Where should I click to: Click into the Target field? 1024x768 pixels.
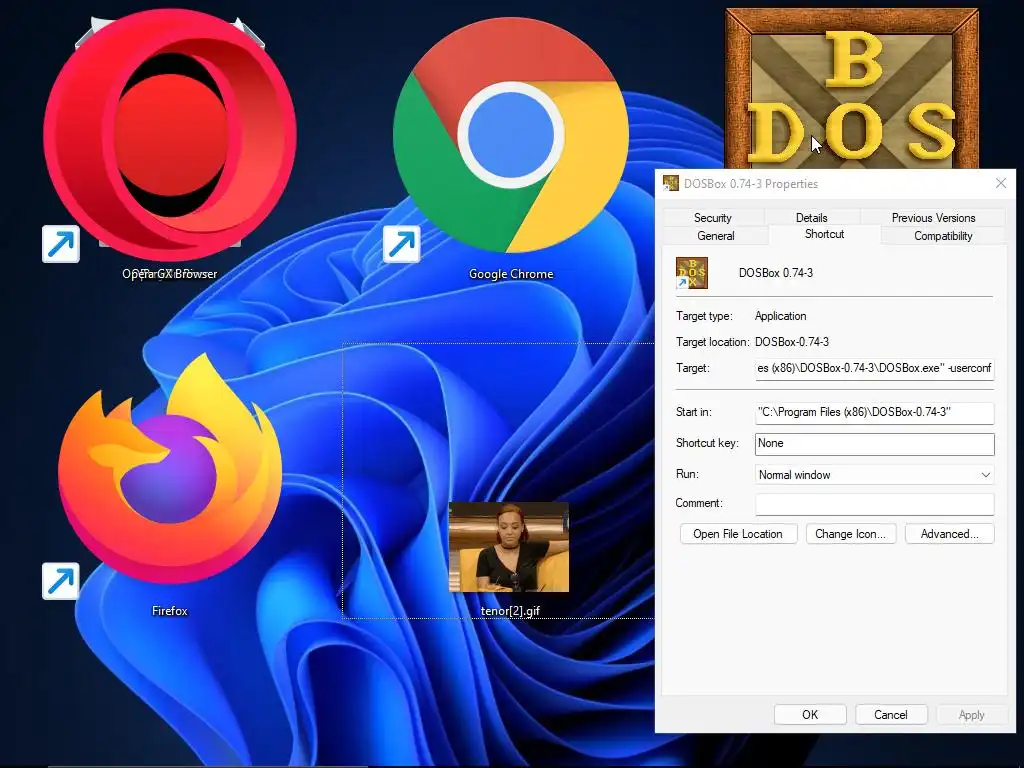[x=874, y=368]
